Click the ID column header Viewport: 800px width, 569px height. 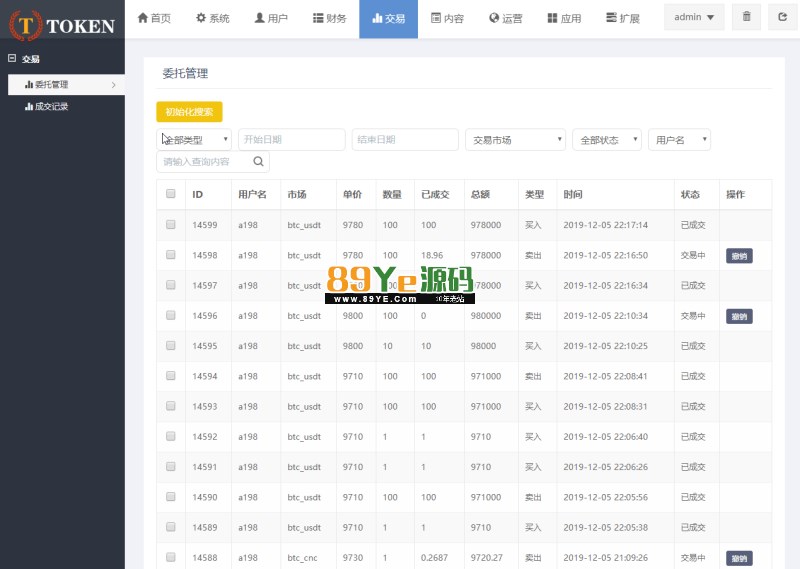[x=197, y=194]
